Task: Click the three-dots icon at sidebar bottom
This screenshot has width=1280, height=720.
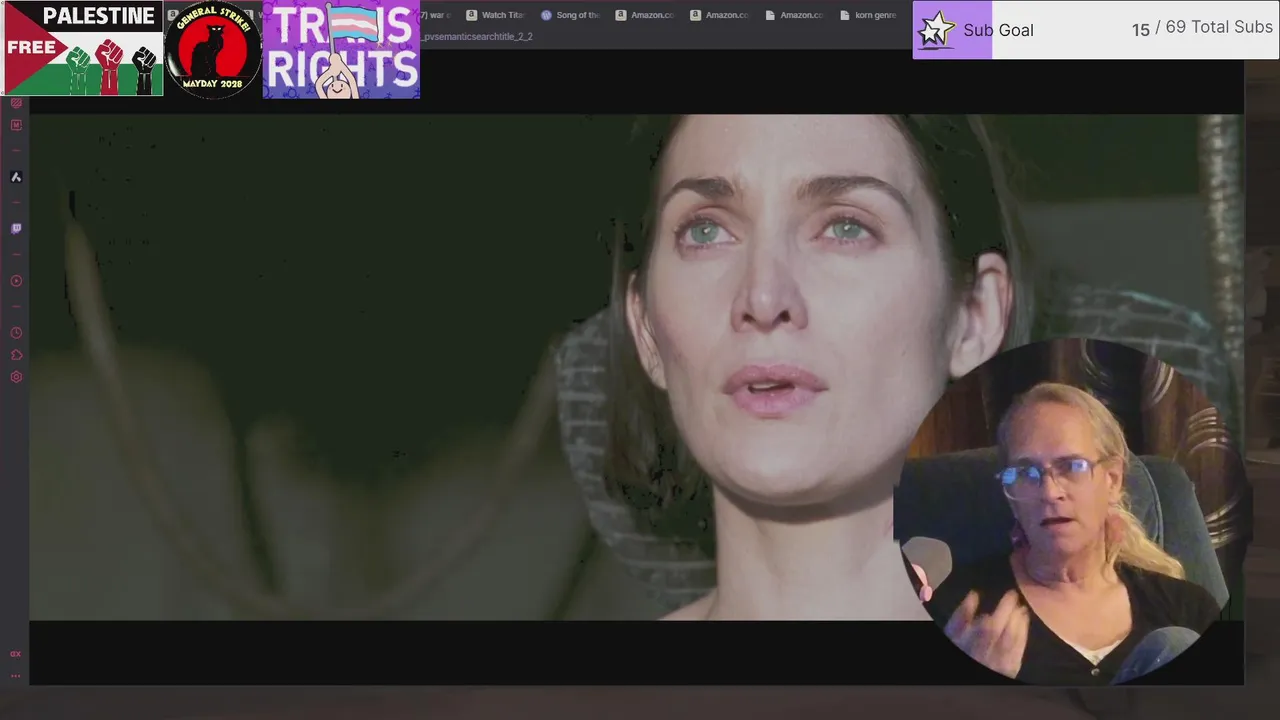Action: [15, 676]
